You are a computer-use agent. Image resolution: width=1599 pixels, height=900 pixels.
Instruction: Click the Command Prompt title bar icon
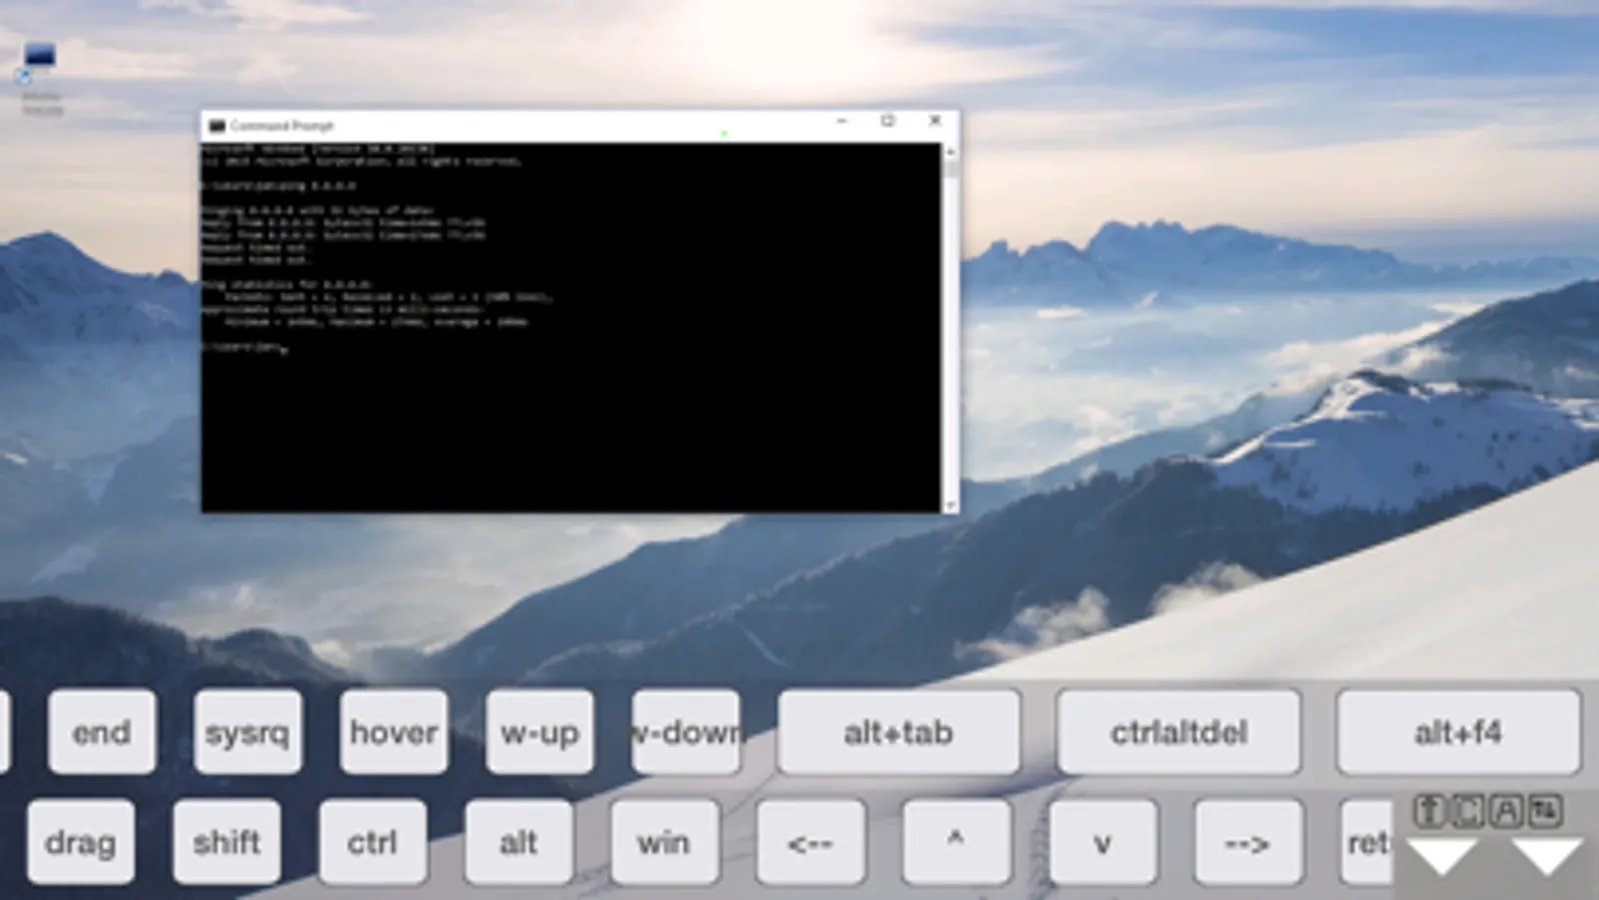tap(217, 126)
